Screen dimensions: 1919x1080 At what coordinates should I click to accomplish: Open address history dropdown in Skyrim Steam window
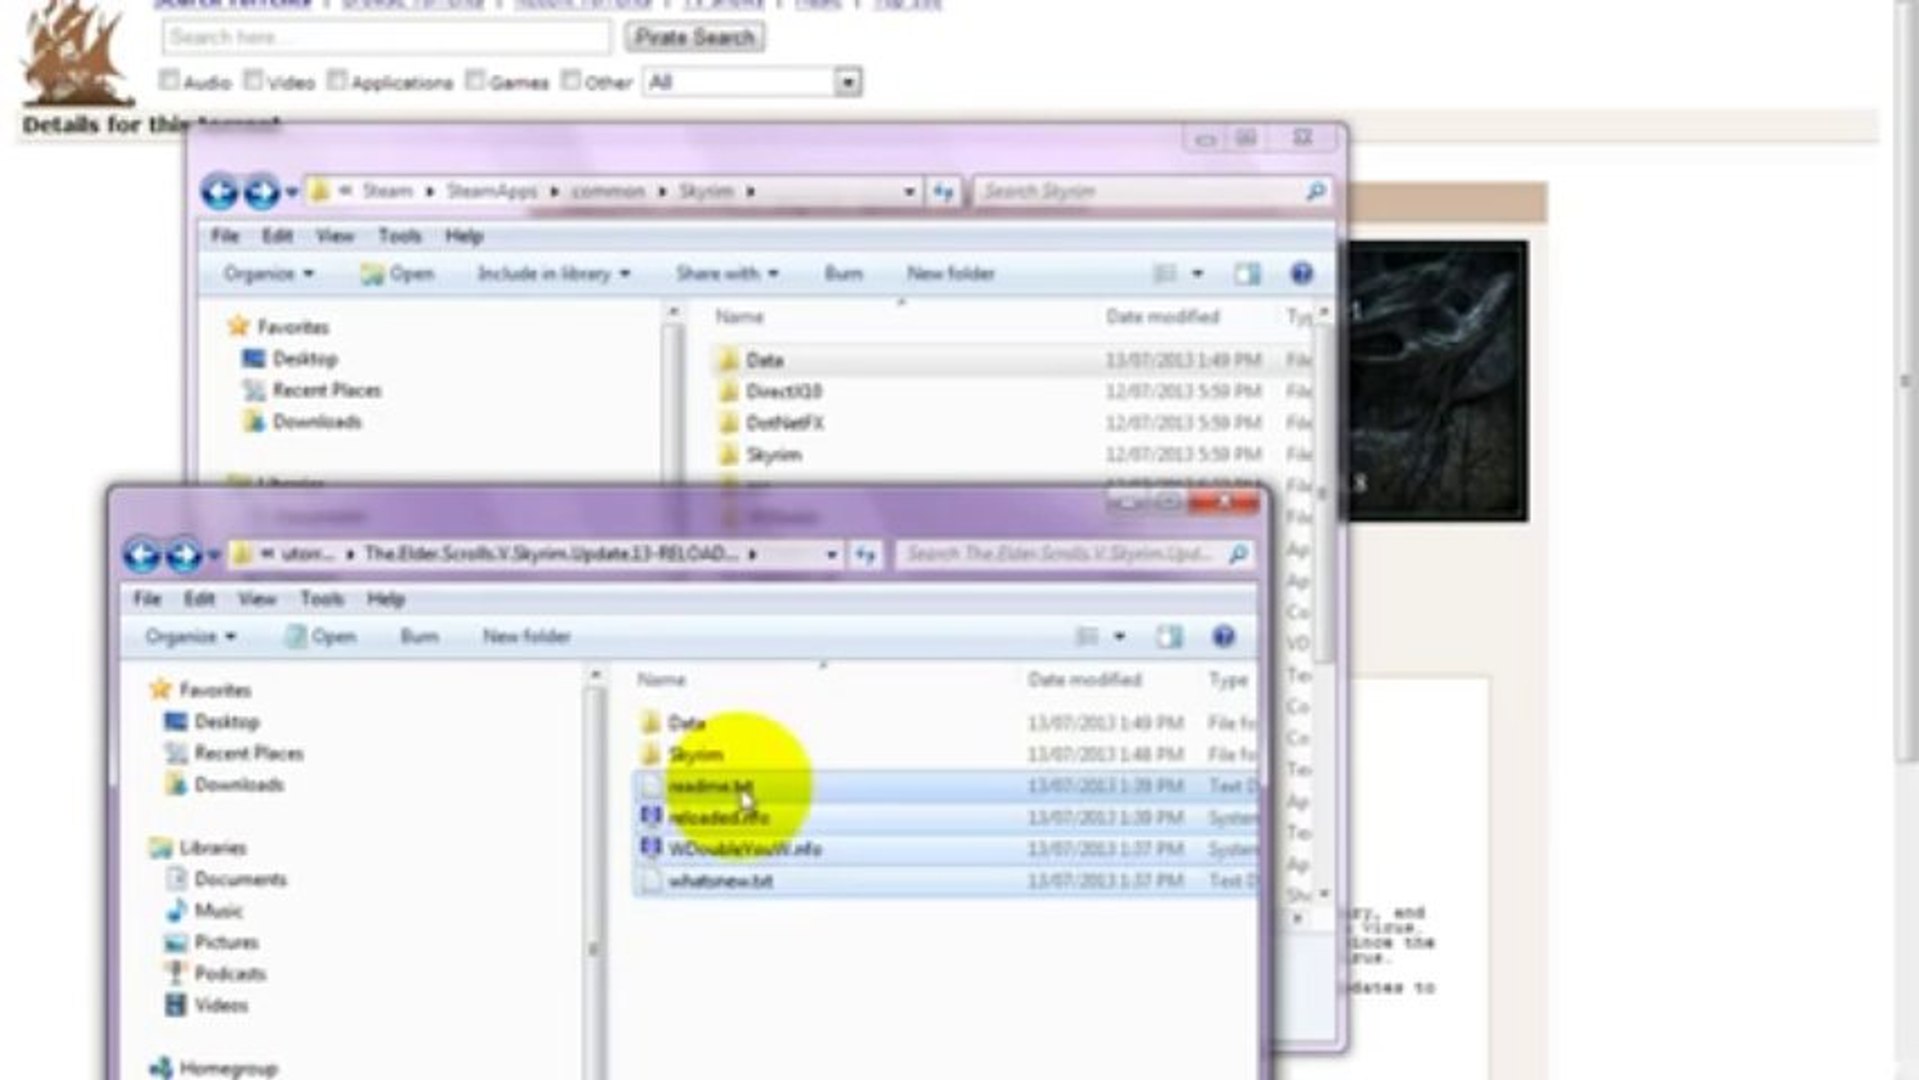[909, 191]
